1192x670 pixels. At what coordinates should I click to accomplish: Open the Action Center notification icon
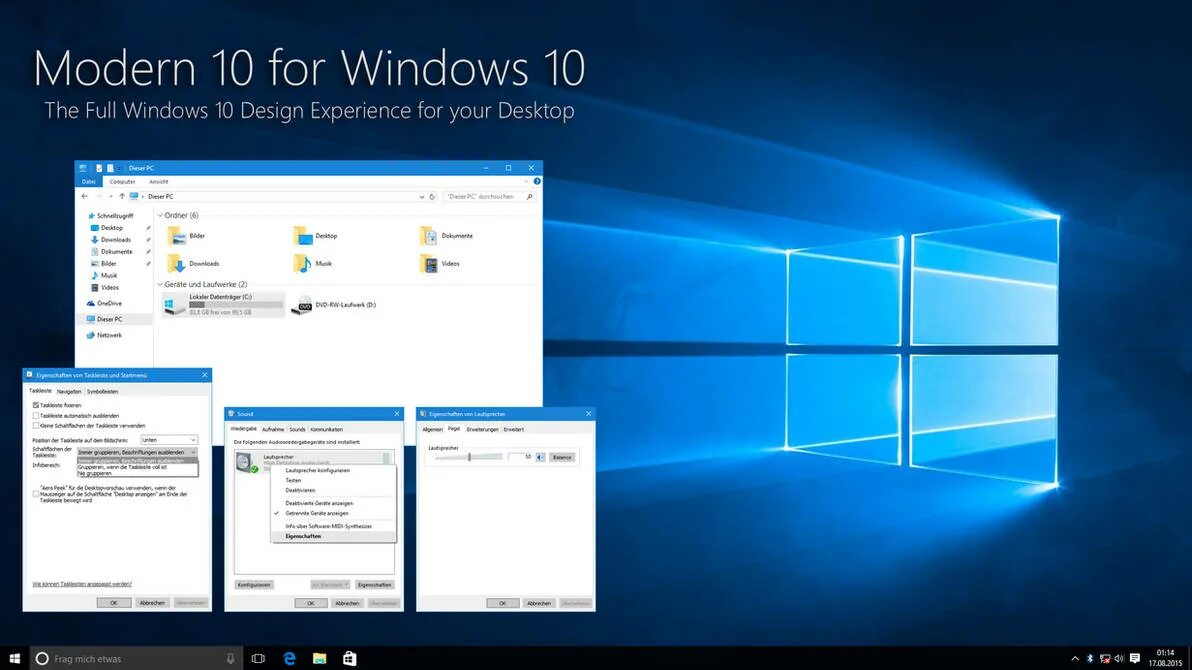(1134, 659)
